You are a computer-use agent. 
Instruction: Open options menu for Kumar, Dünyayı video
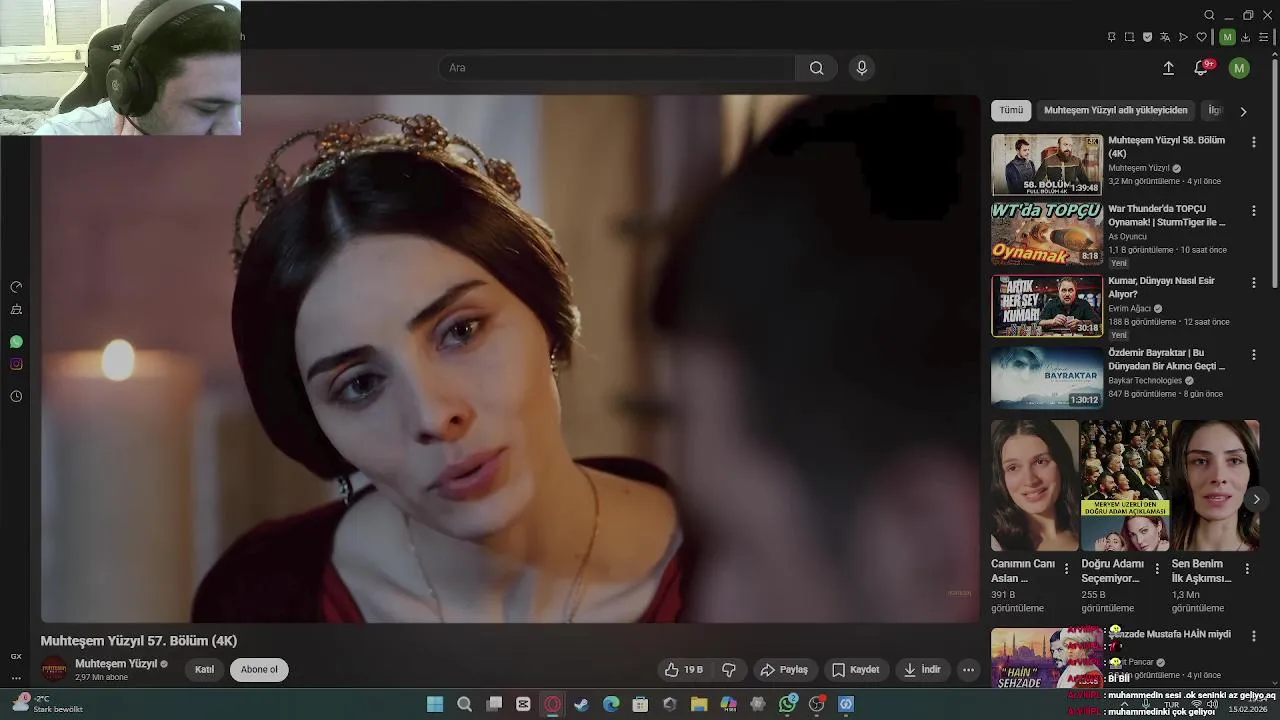coord(1253,283)
